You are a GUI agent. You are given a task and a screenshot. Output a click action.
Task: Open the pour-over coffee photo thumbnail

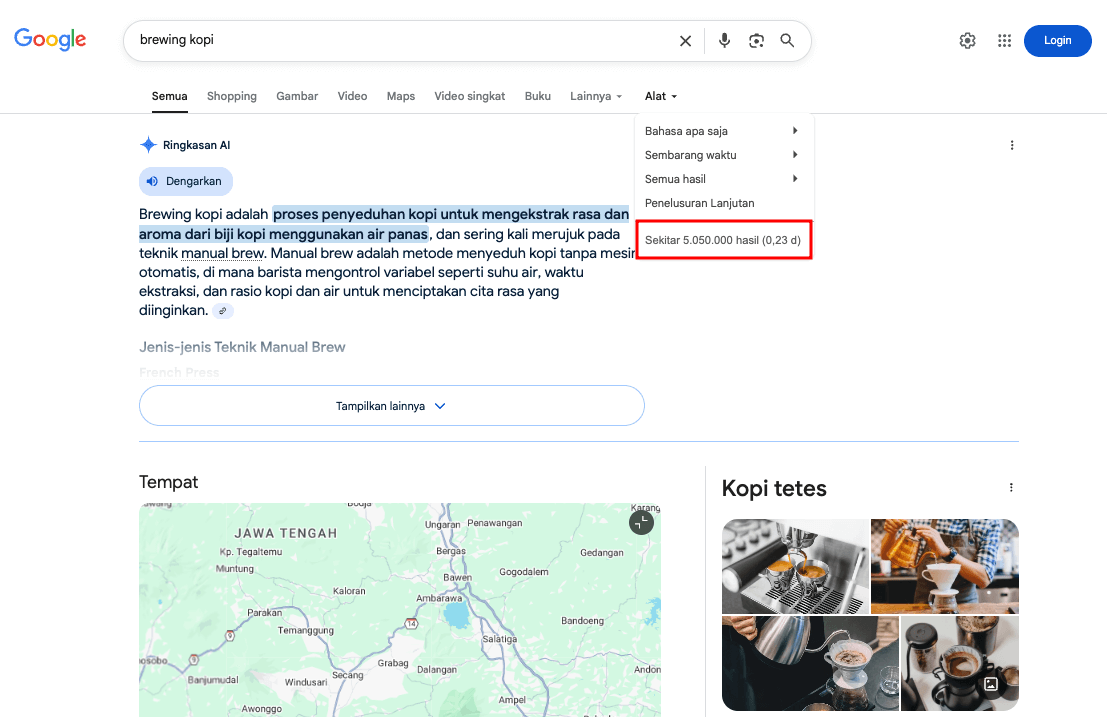click(x=944, y=566)
